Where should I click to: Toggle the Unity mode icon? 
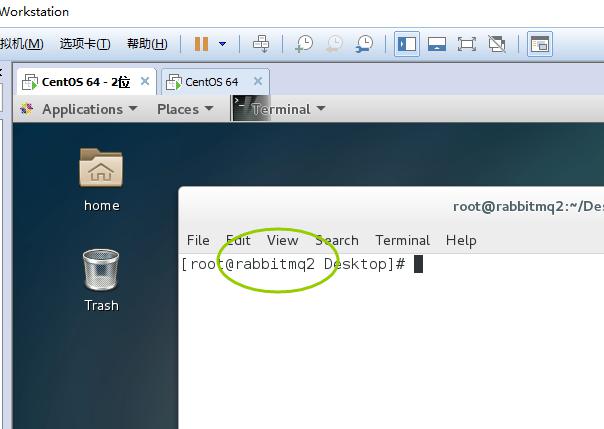(x=497, y=44)
